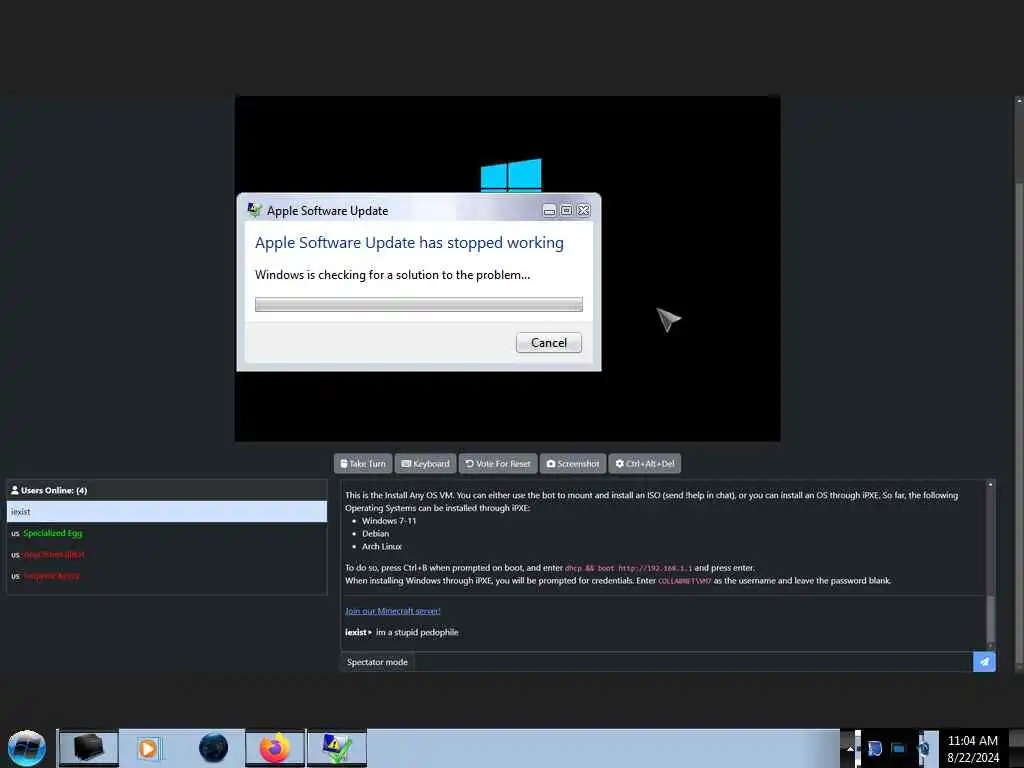Click the chat panel scrollbar
This screenshot has width=1024, height=768.
pyautogui.click(x=990, y=565)
